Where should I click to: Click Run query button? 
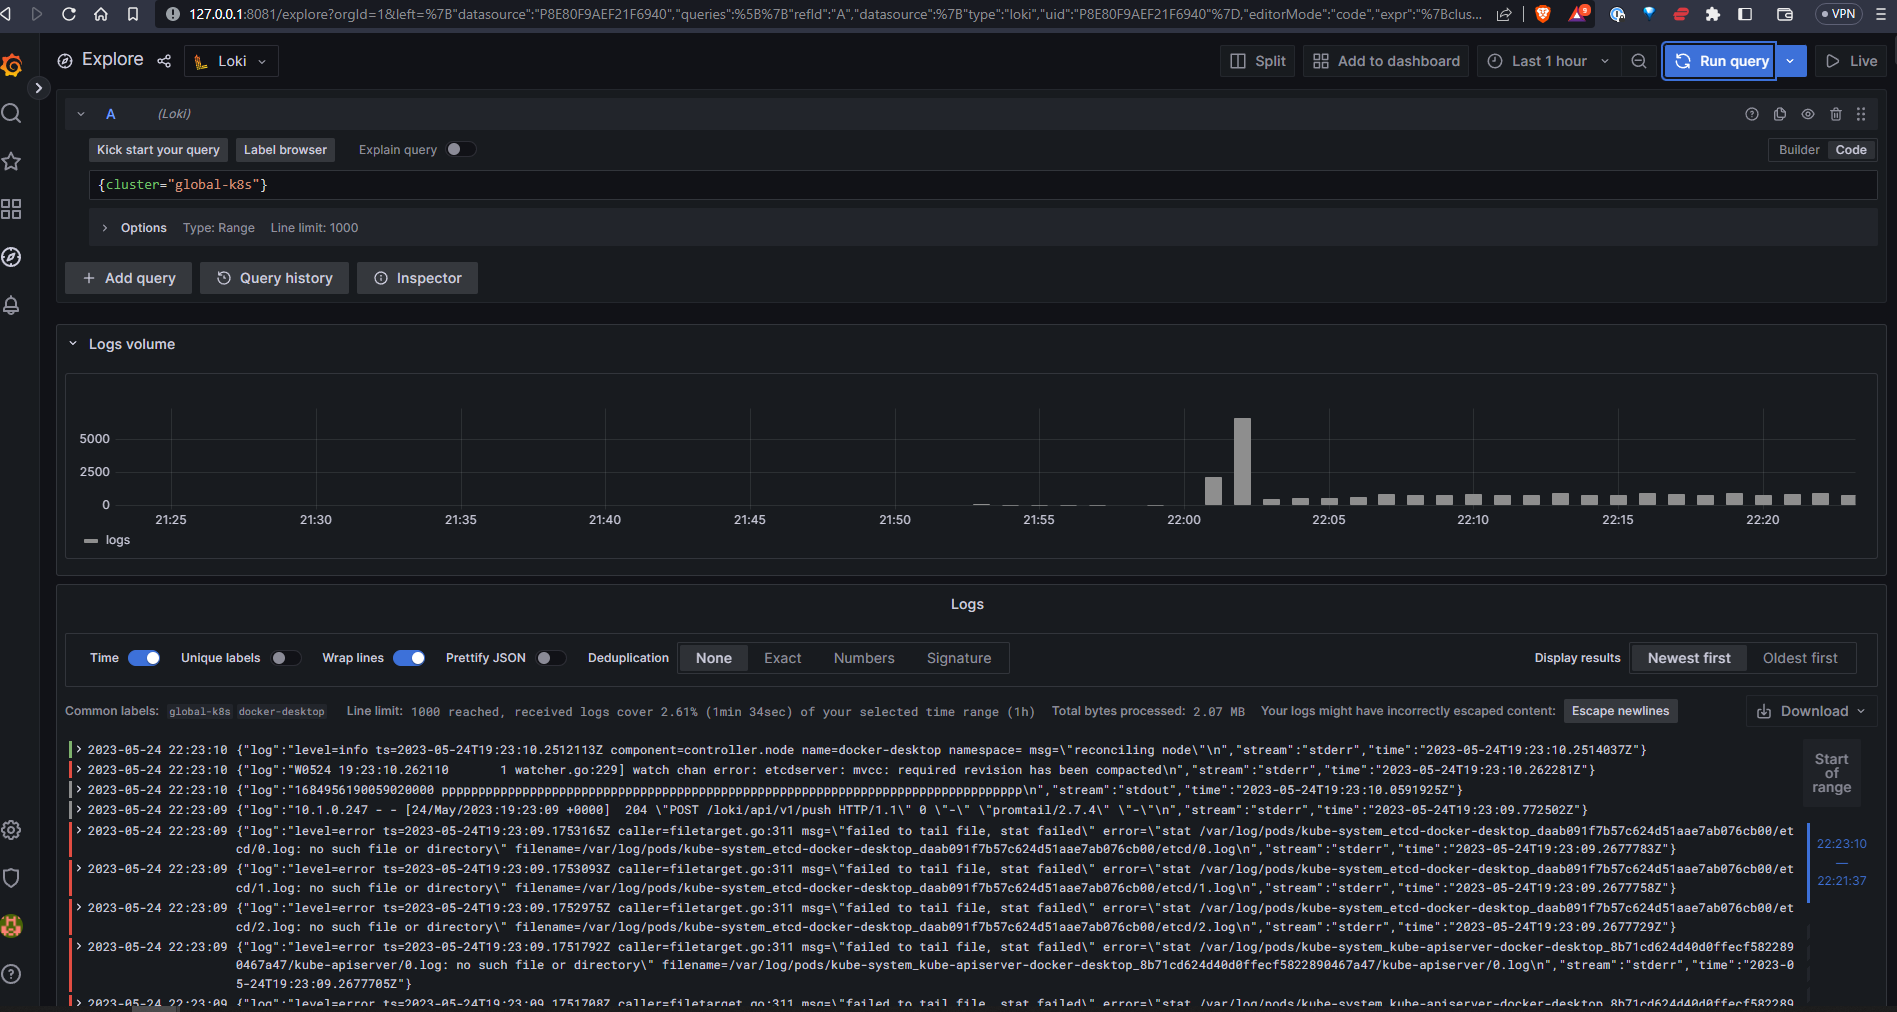1720,61
